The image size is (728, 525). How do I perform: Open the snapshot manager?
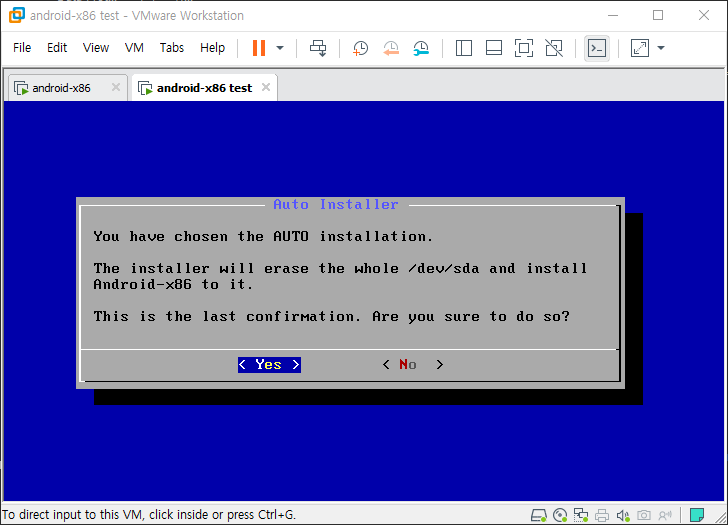421,48
